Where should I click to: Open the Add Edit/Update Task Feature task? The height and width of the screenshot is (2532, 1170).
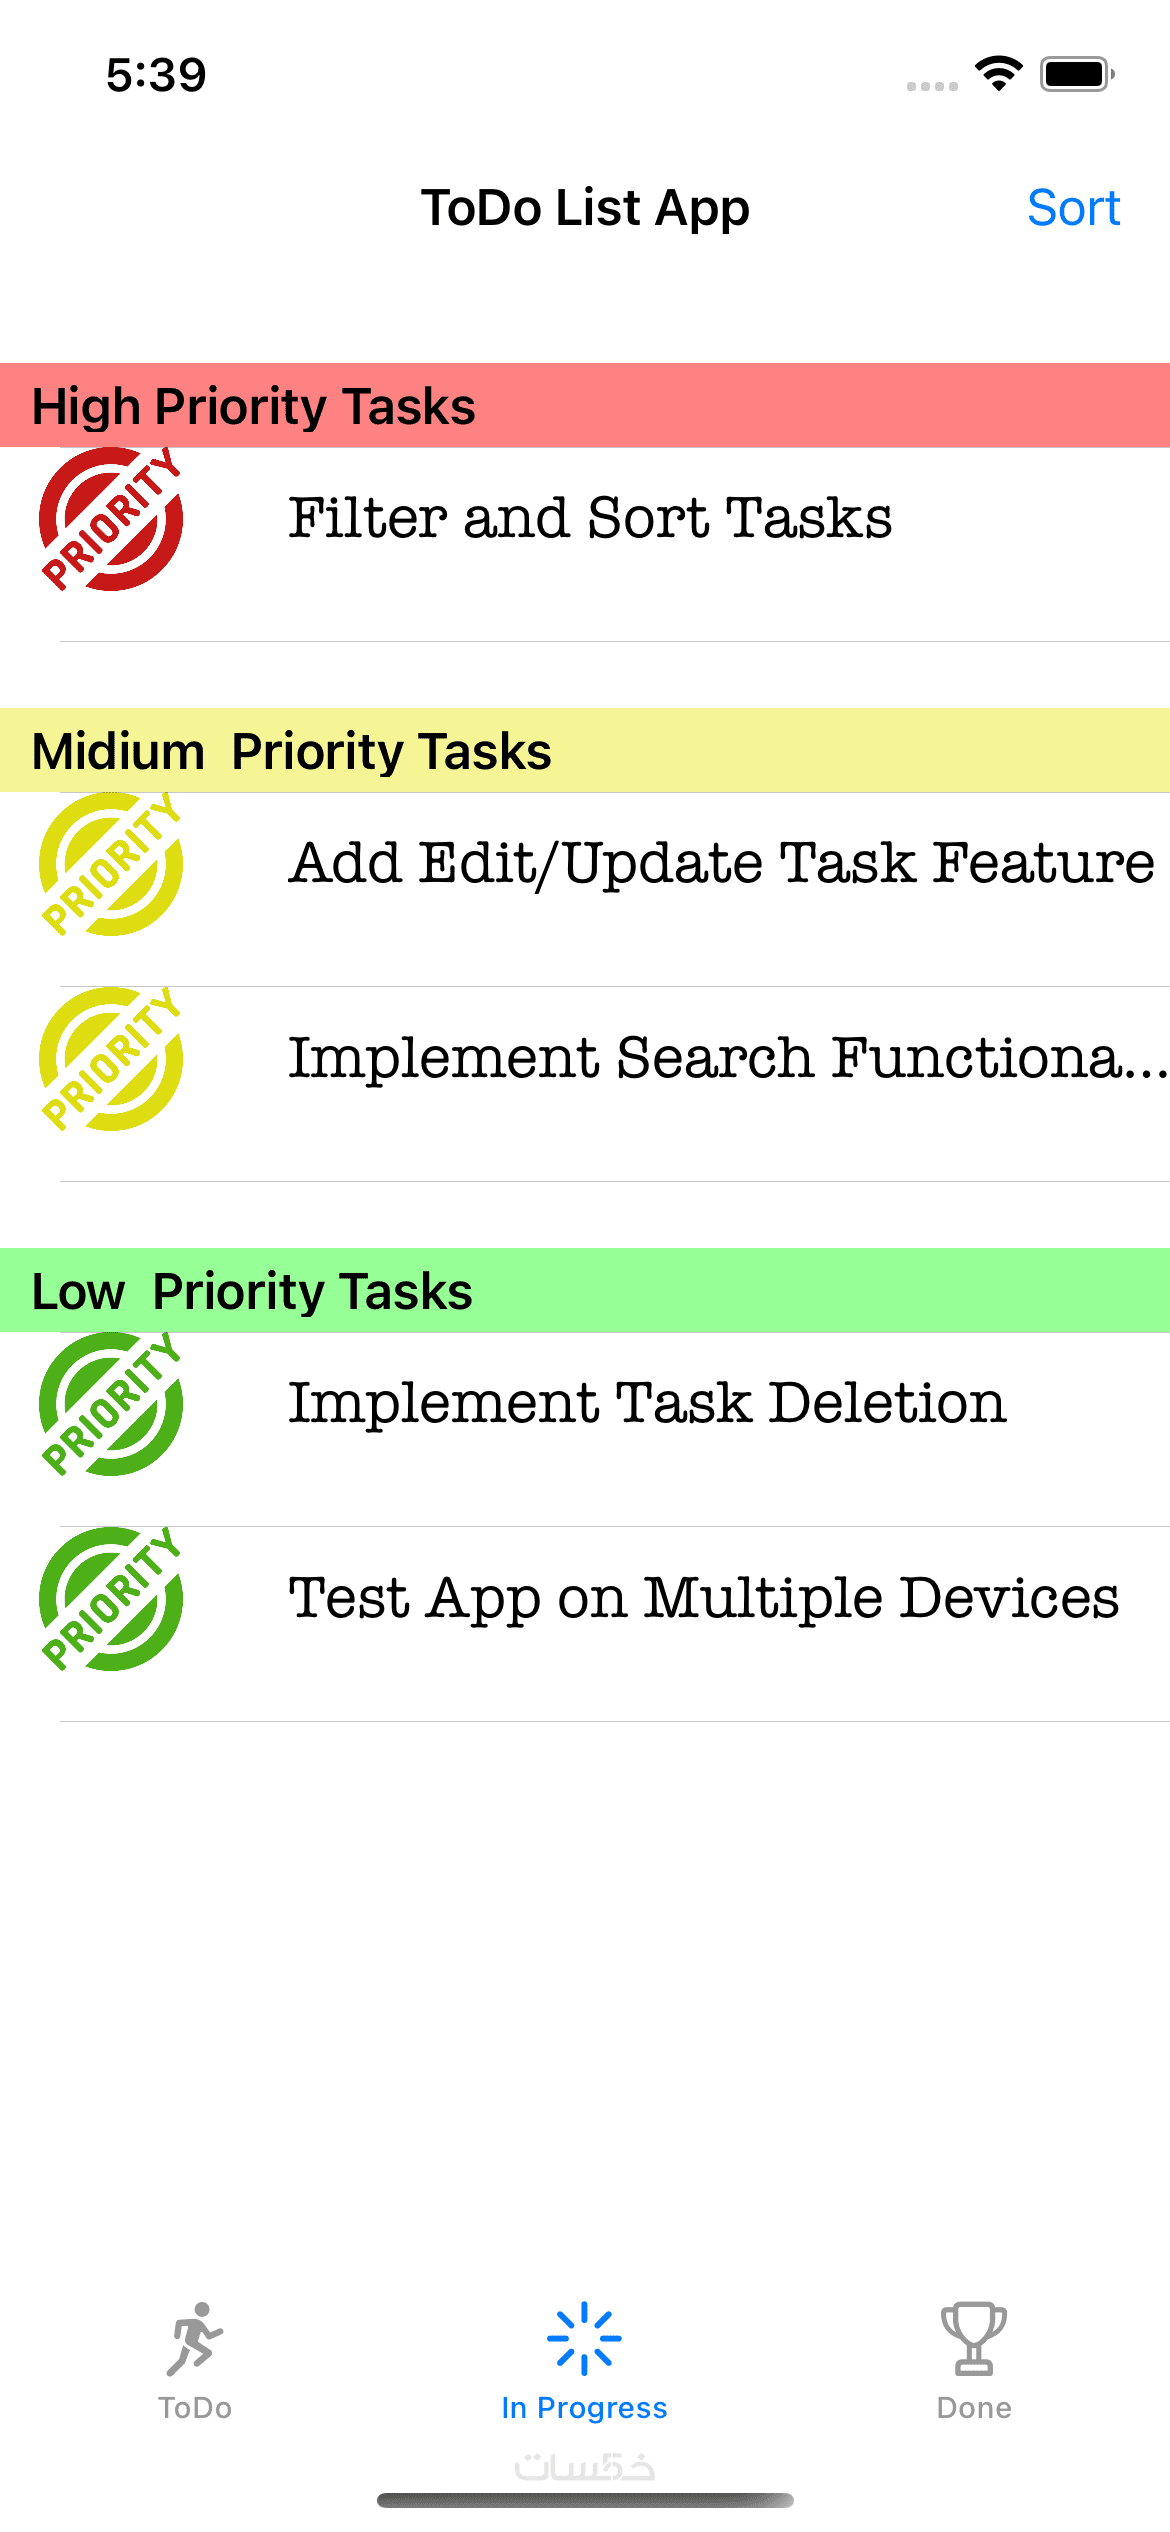coord(720,864)
